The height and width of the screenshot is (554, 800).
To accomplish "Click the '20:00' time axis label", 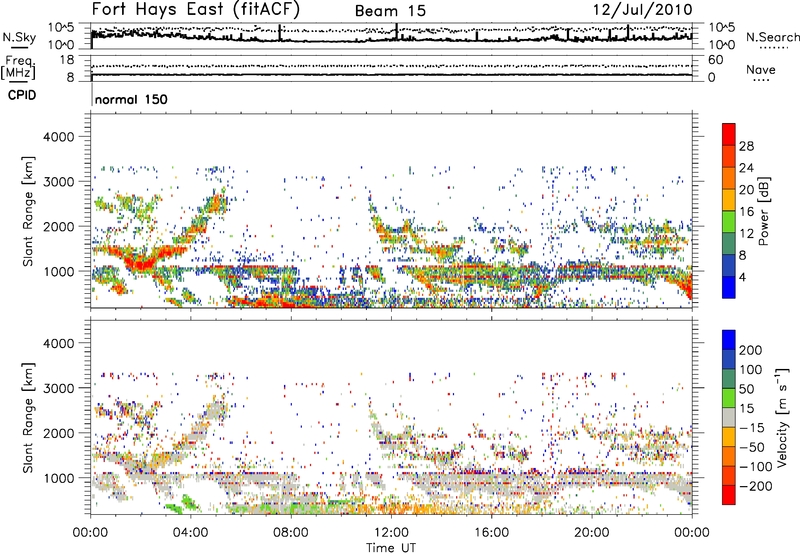I will click(592, 533).
